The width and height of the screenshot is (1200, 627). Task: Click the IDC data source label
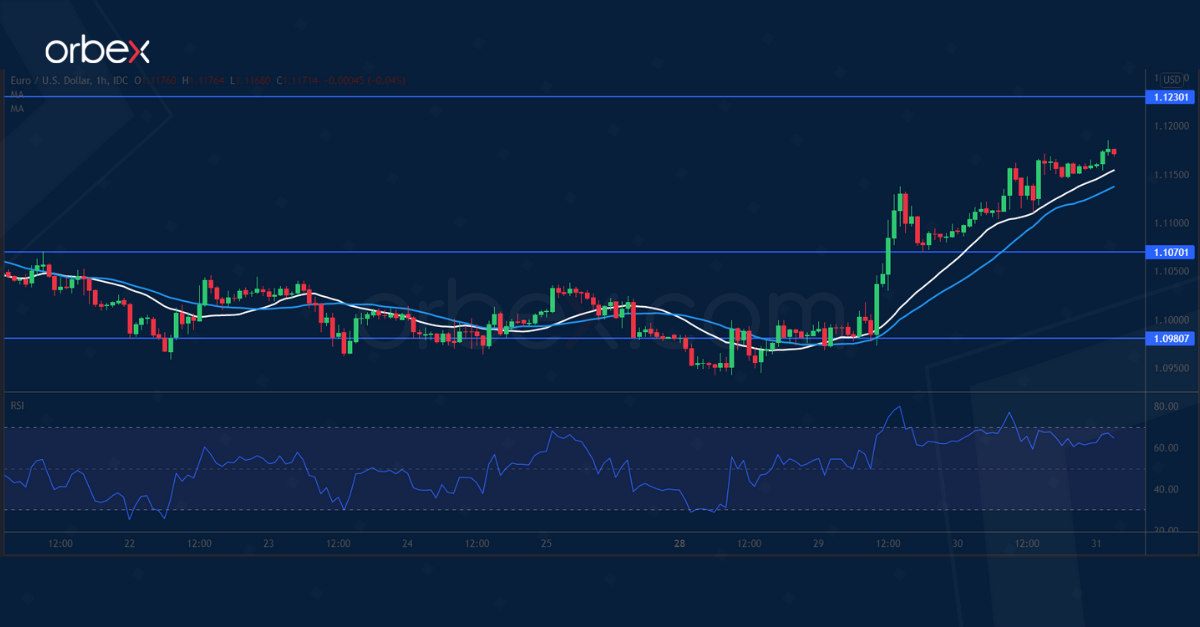click(x=118, y=78)
